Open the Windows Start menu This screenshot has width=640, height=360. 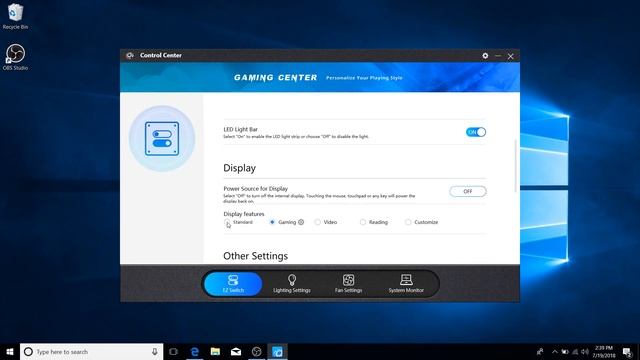coord(10,351)
